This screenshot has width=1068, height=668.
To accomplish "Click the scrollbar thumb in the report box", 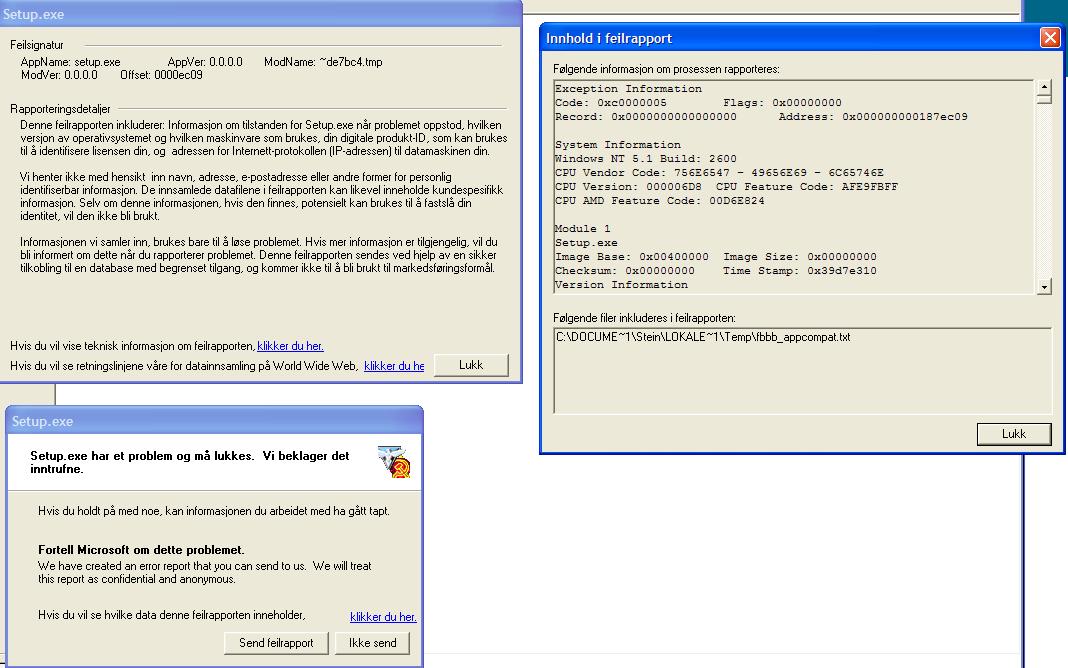I will click(x=1044, y=99).
